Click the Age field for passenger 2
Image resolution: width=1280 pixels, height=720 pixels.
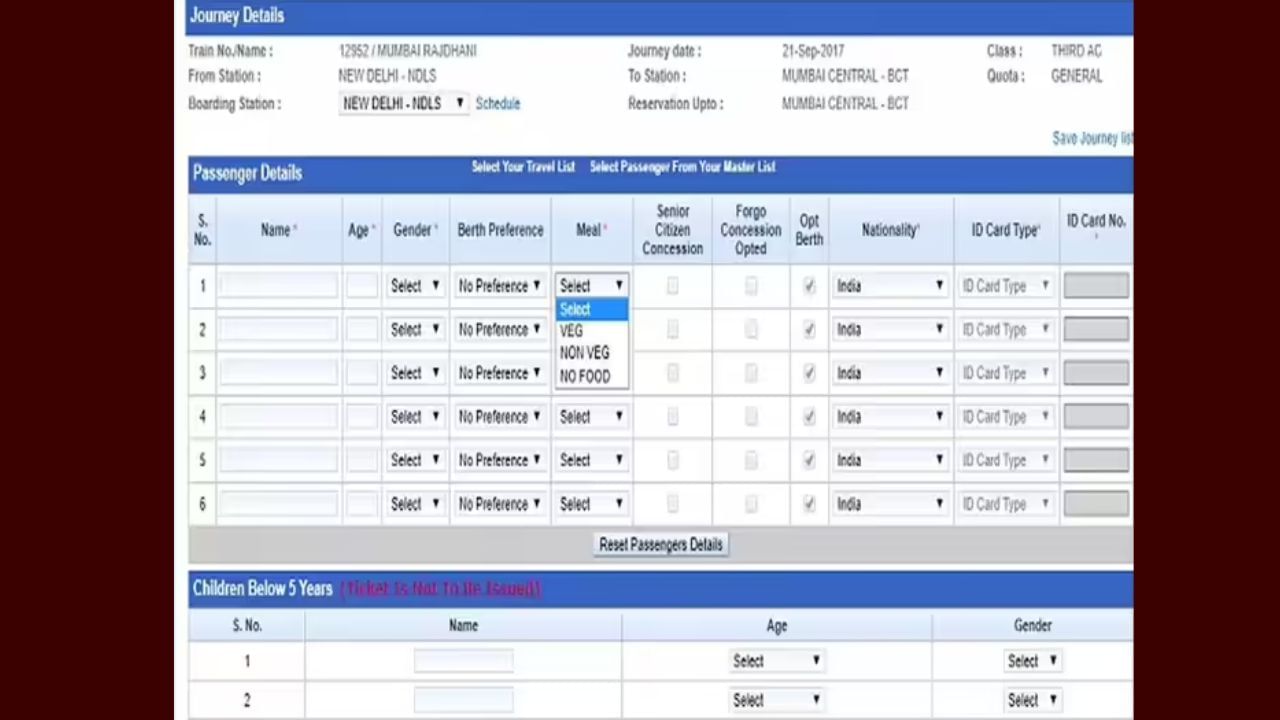[x=361, y=330]
